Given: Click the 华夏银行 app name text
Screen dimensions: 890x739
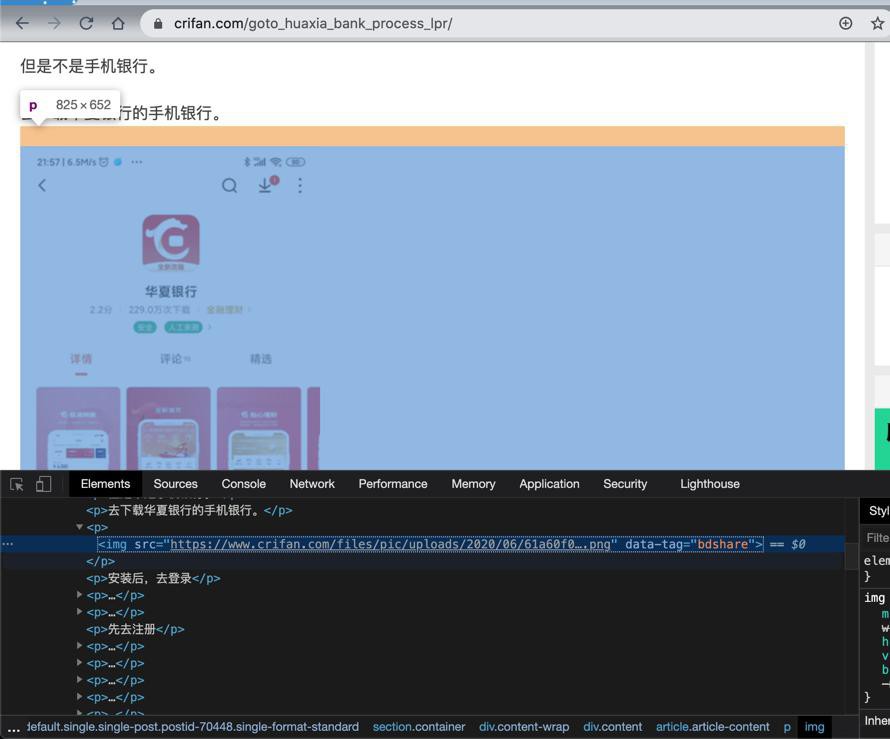Looking at the screenshot, I should pyautogui.click(x=171, y=292).
